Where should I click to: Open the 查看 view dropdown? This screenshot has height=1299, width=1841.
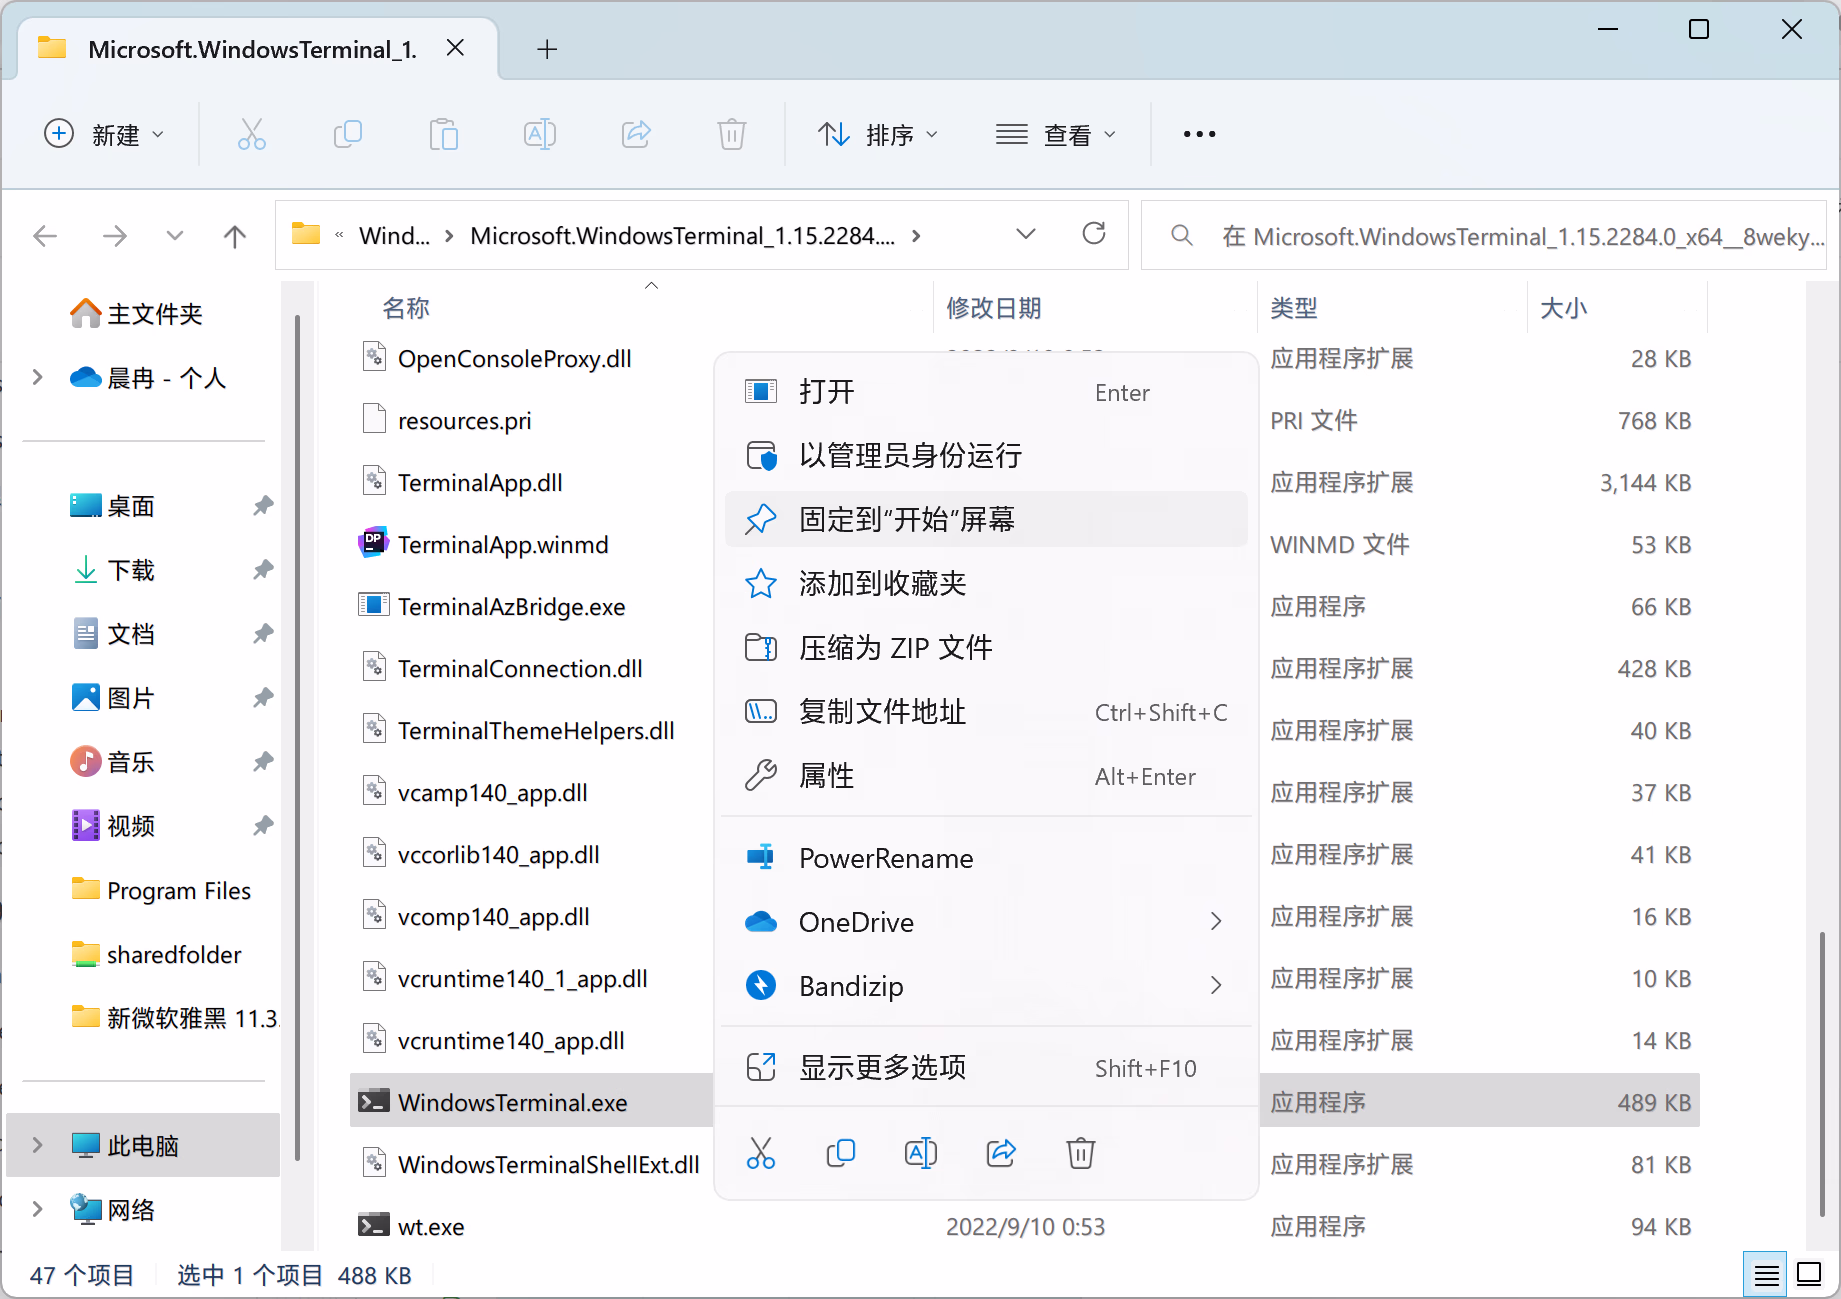click(x=1056, y=134)
